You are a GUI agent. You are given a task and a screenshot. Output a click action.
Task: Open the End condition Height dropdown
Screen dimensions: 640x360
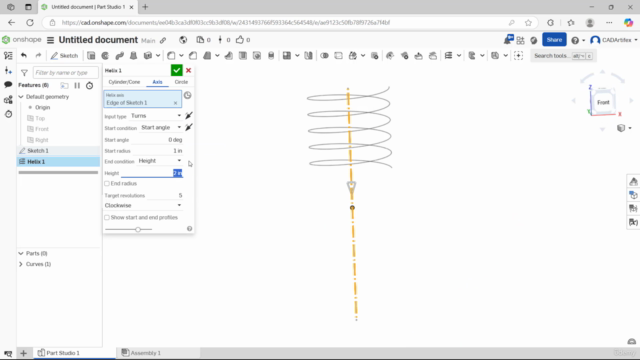(x=160, y=161)
